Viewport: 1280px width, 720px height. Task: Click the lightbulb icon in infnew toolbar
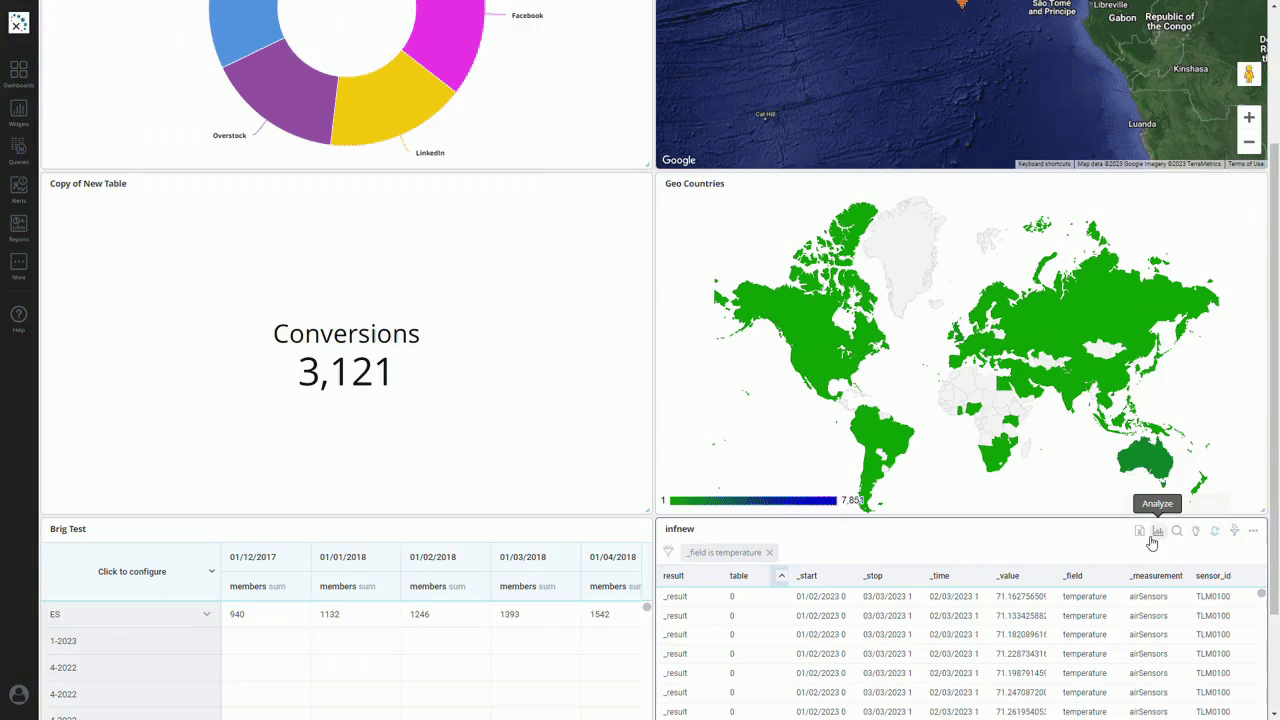1196,531
